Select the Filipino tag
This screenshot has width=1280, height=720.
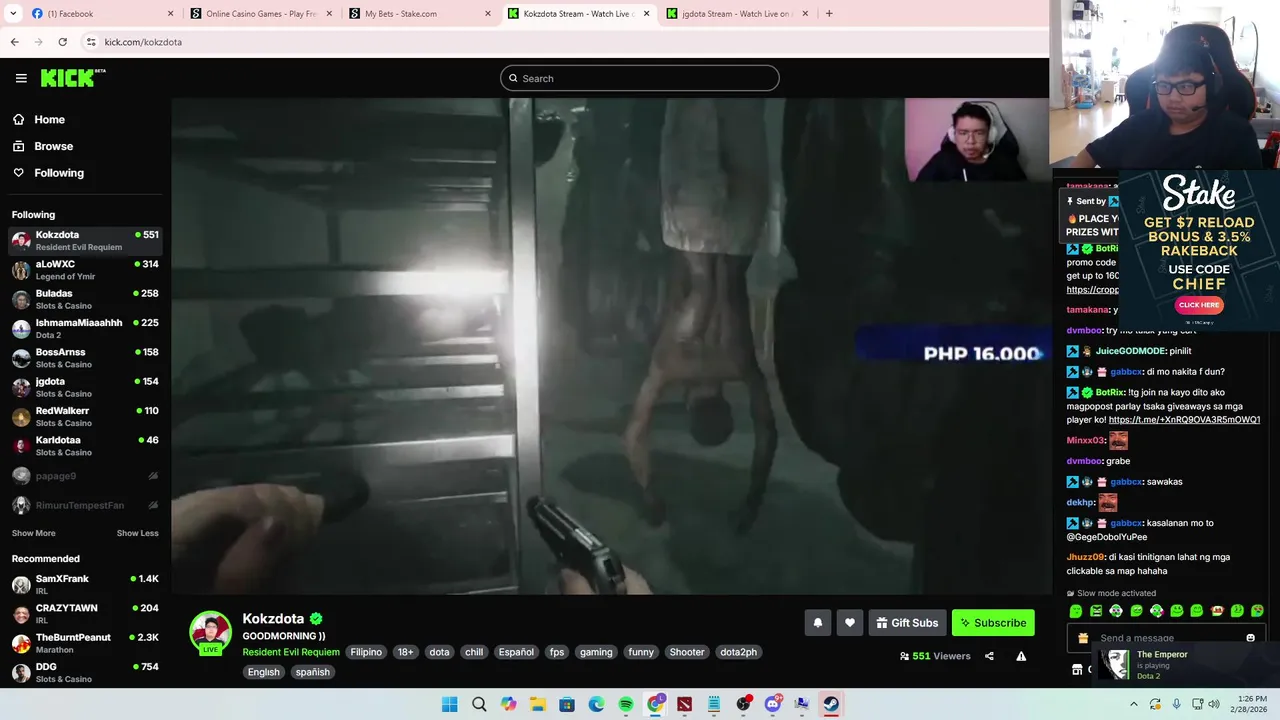pyautogui.click(x=366, y=652)
